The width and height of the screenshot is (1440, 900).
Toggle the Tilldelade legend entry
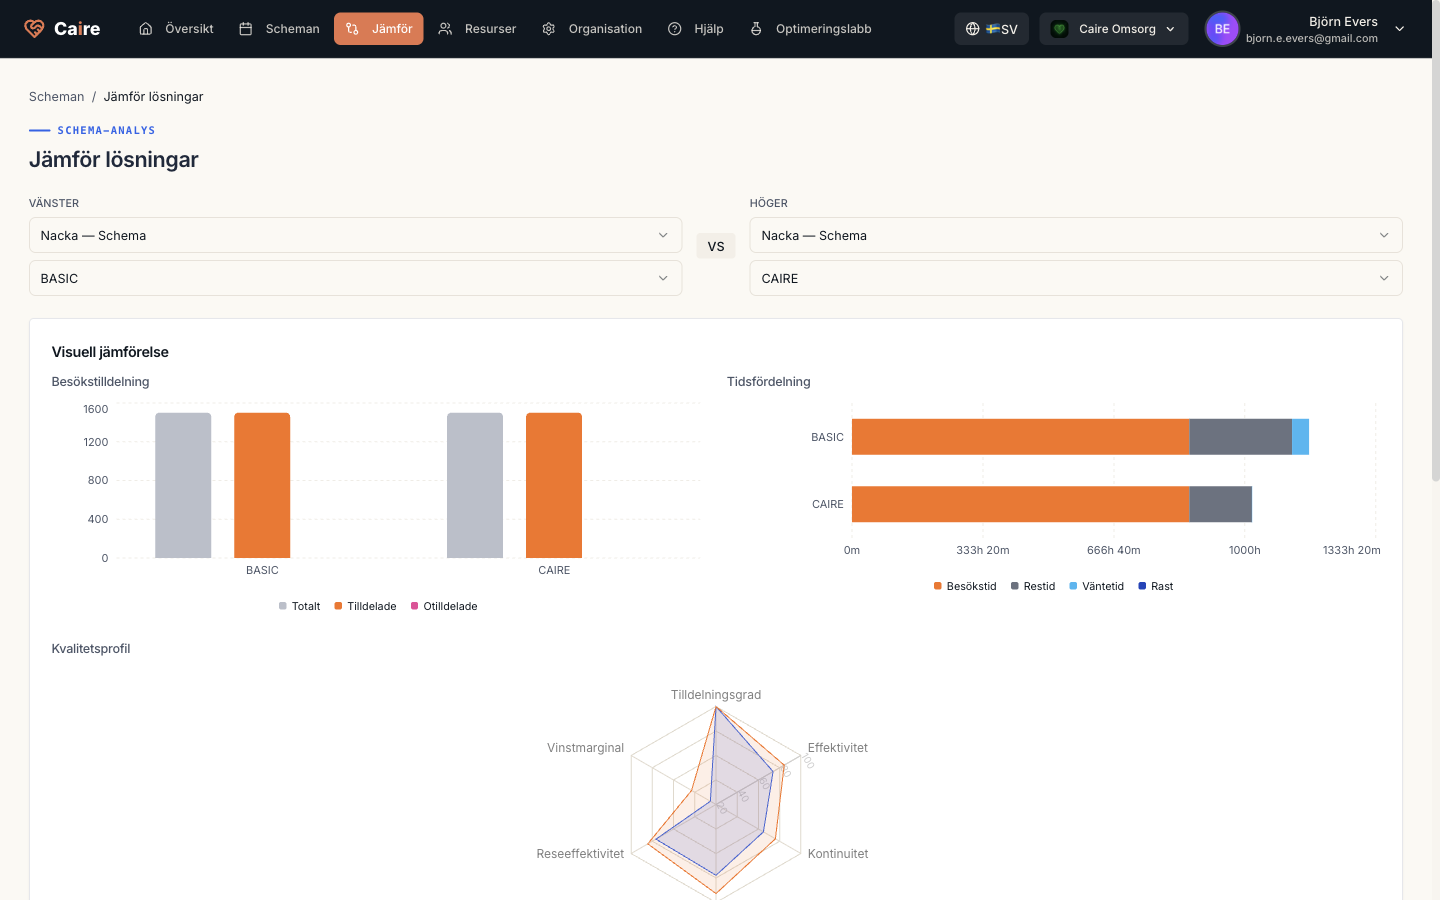365,606
